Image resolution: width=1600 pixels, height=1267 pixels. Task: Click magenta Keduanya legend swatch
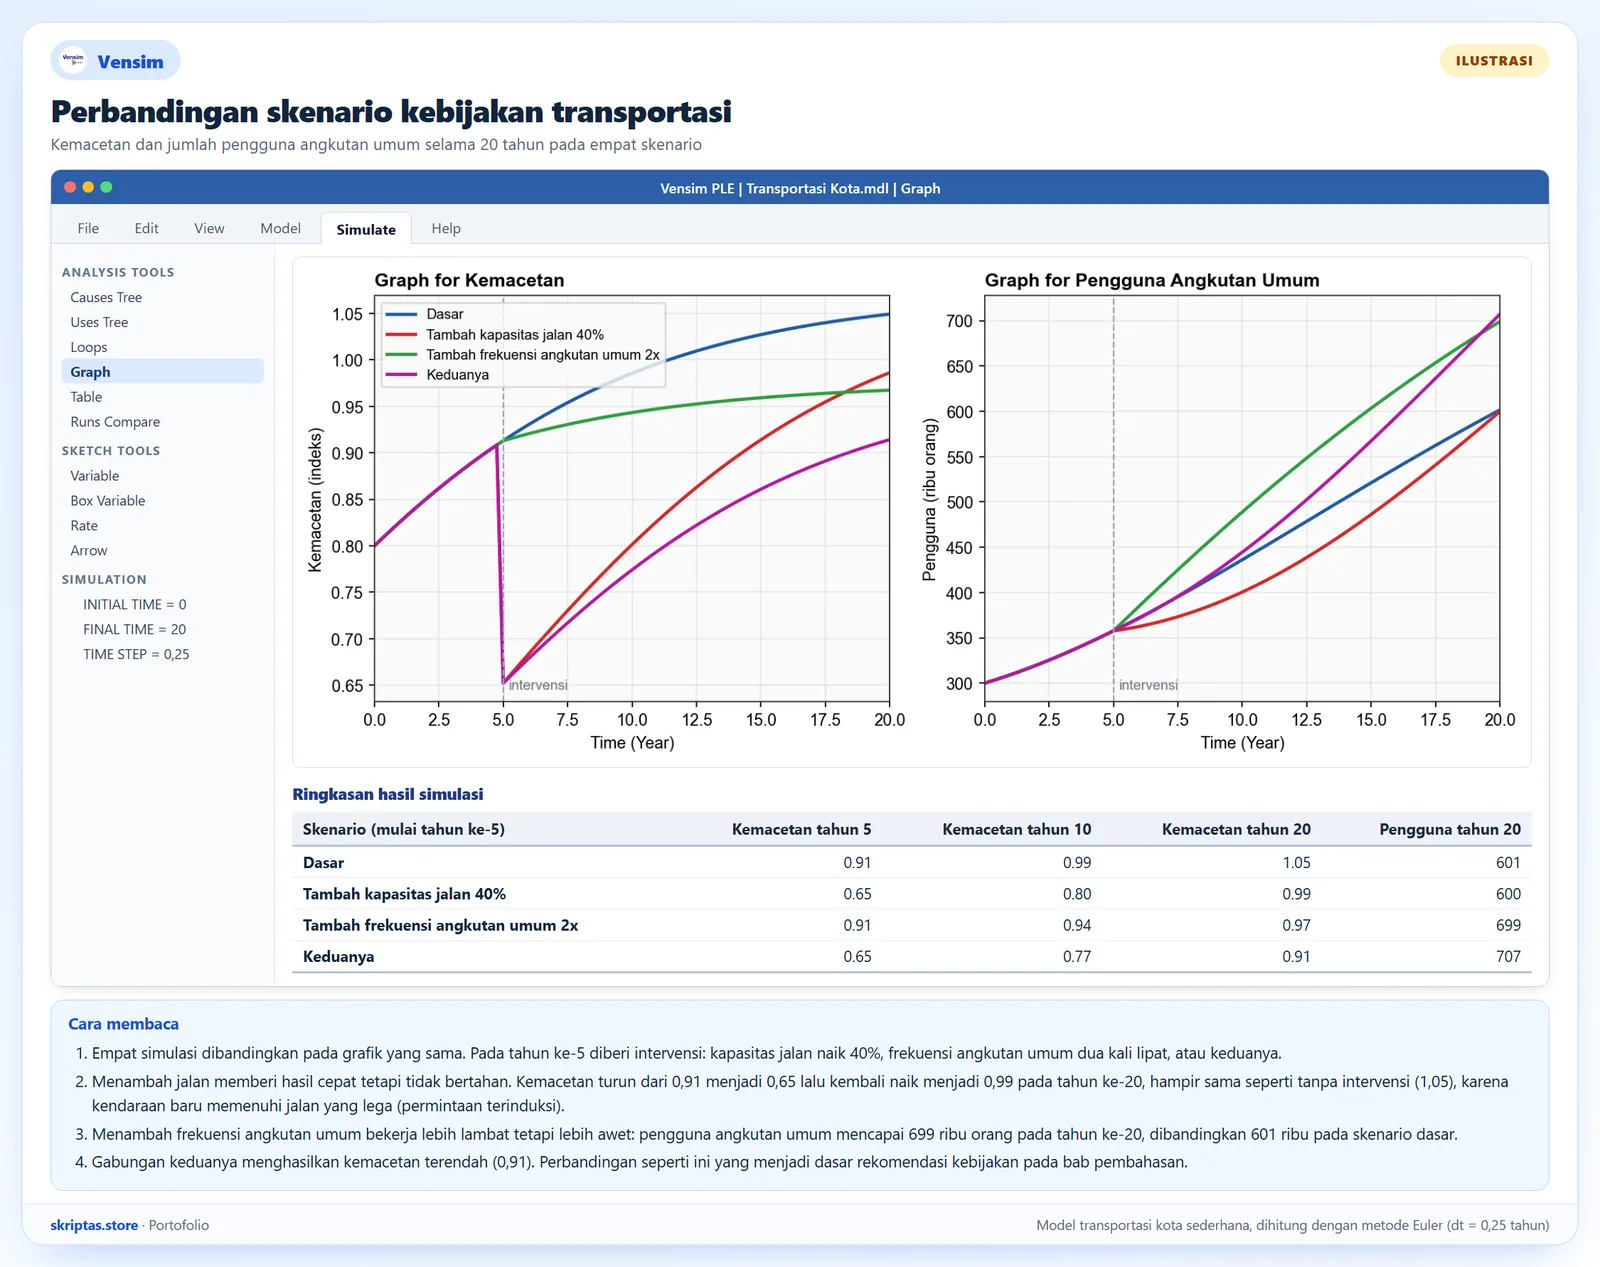[x=401, y=375]
